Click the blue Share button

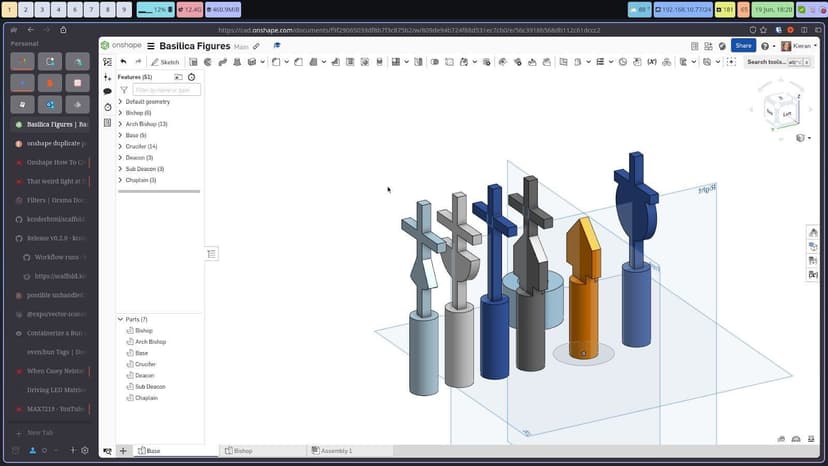coord(743,46)
